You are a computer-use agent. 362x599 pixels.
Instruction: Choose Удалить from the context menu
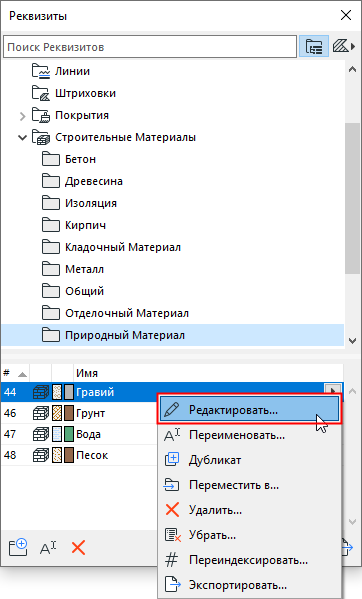tap(249, 510)
